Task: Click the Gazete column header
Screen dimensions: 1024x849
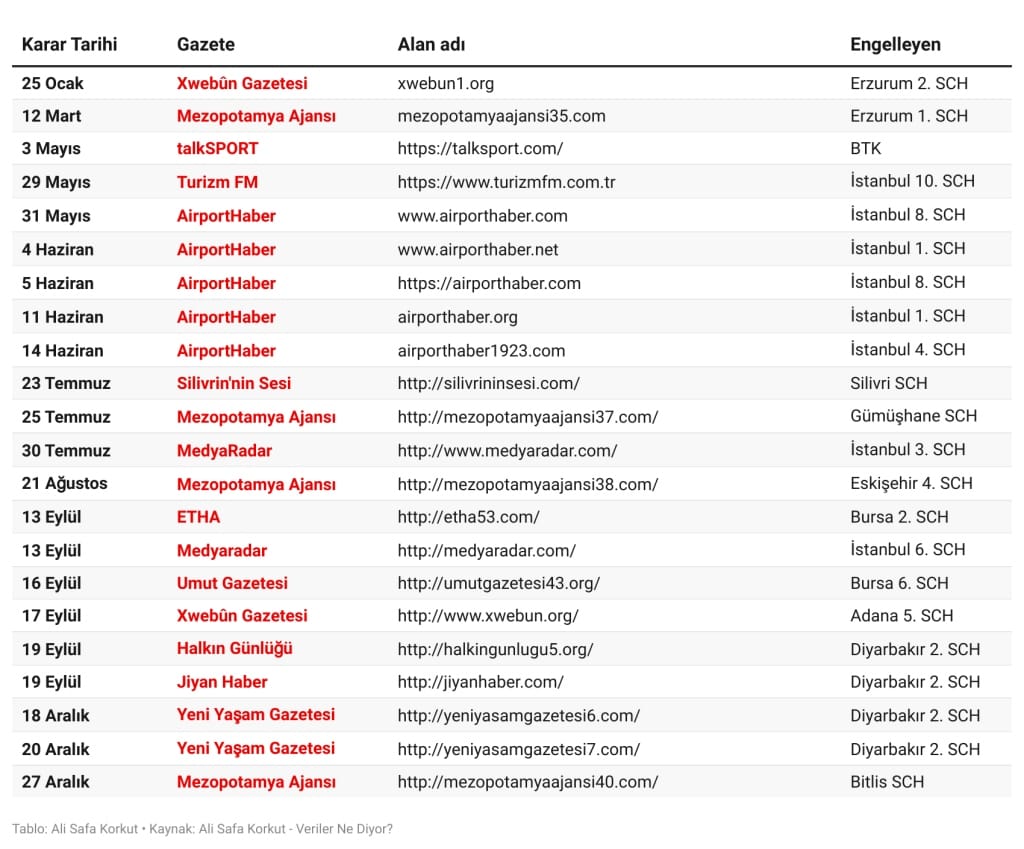Action: click(206, 44)
